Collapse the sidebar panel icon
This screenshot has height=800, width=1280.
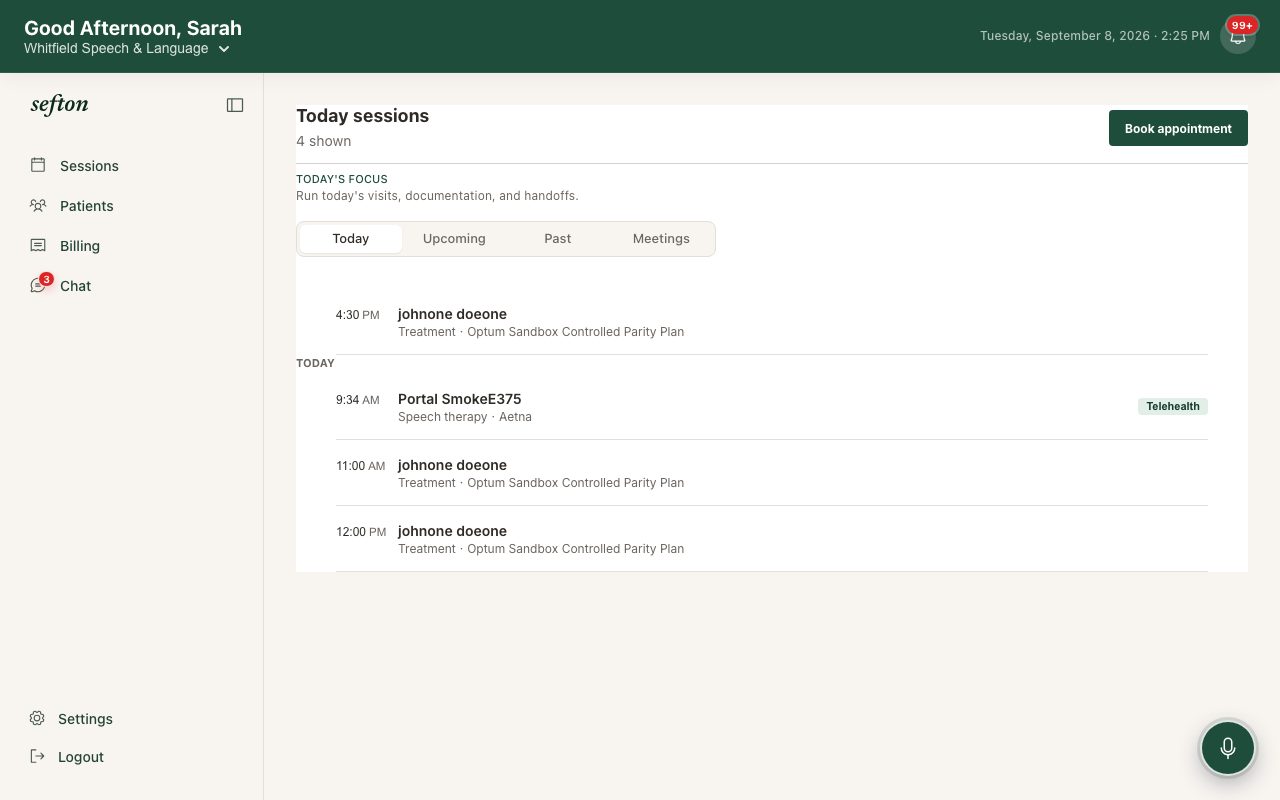tap(235, 105)
